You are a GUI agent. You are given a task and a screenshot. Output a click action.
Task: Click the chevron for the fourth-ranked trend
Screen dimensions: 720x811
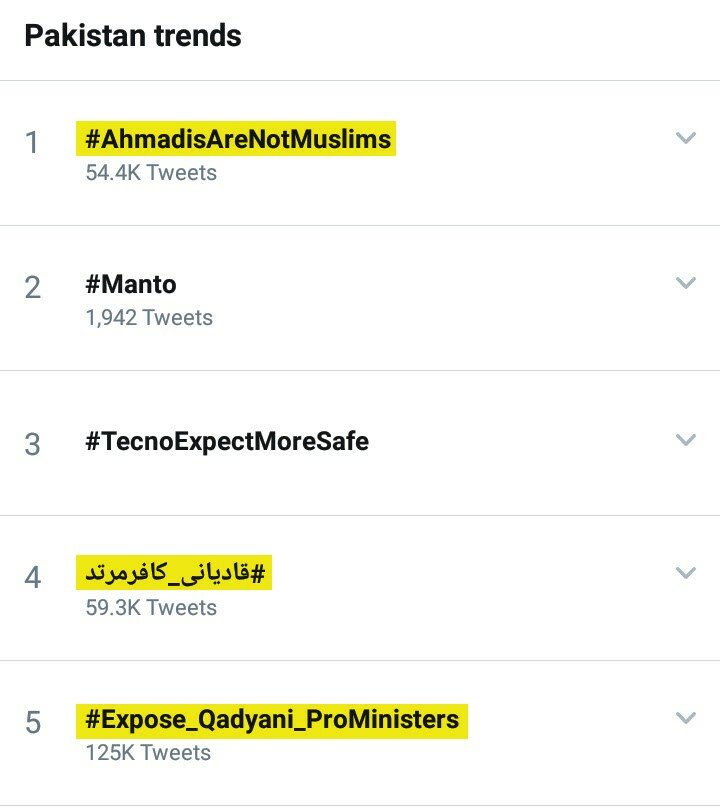pyautogui.click(x=685, y=573)
